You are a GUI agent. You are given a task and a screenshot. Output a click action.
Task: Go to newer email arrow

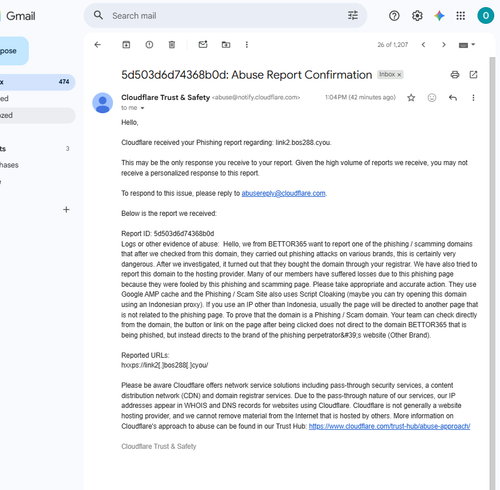point(423,45)
